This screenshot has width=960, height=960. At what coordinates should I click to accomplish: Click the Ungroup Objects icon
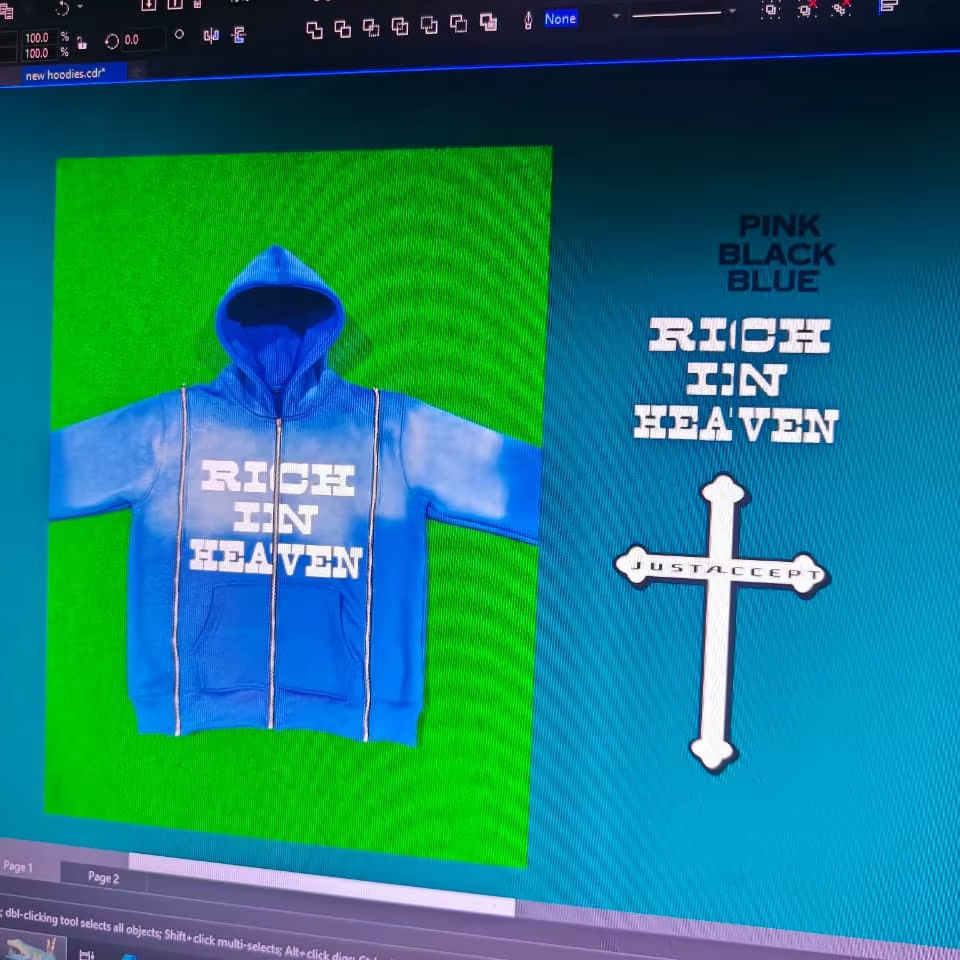coord(806,9)
